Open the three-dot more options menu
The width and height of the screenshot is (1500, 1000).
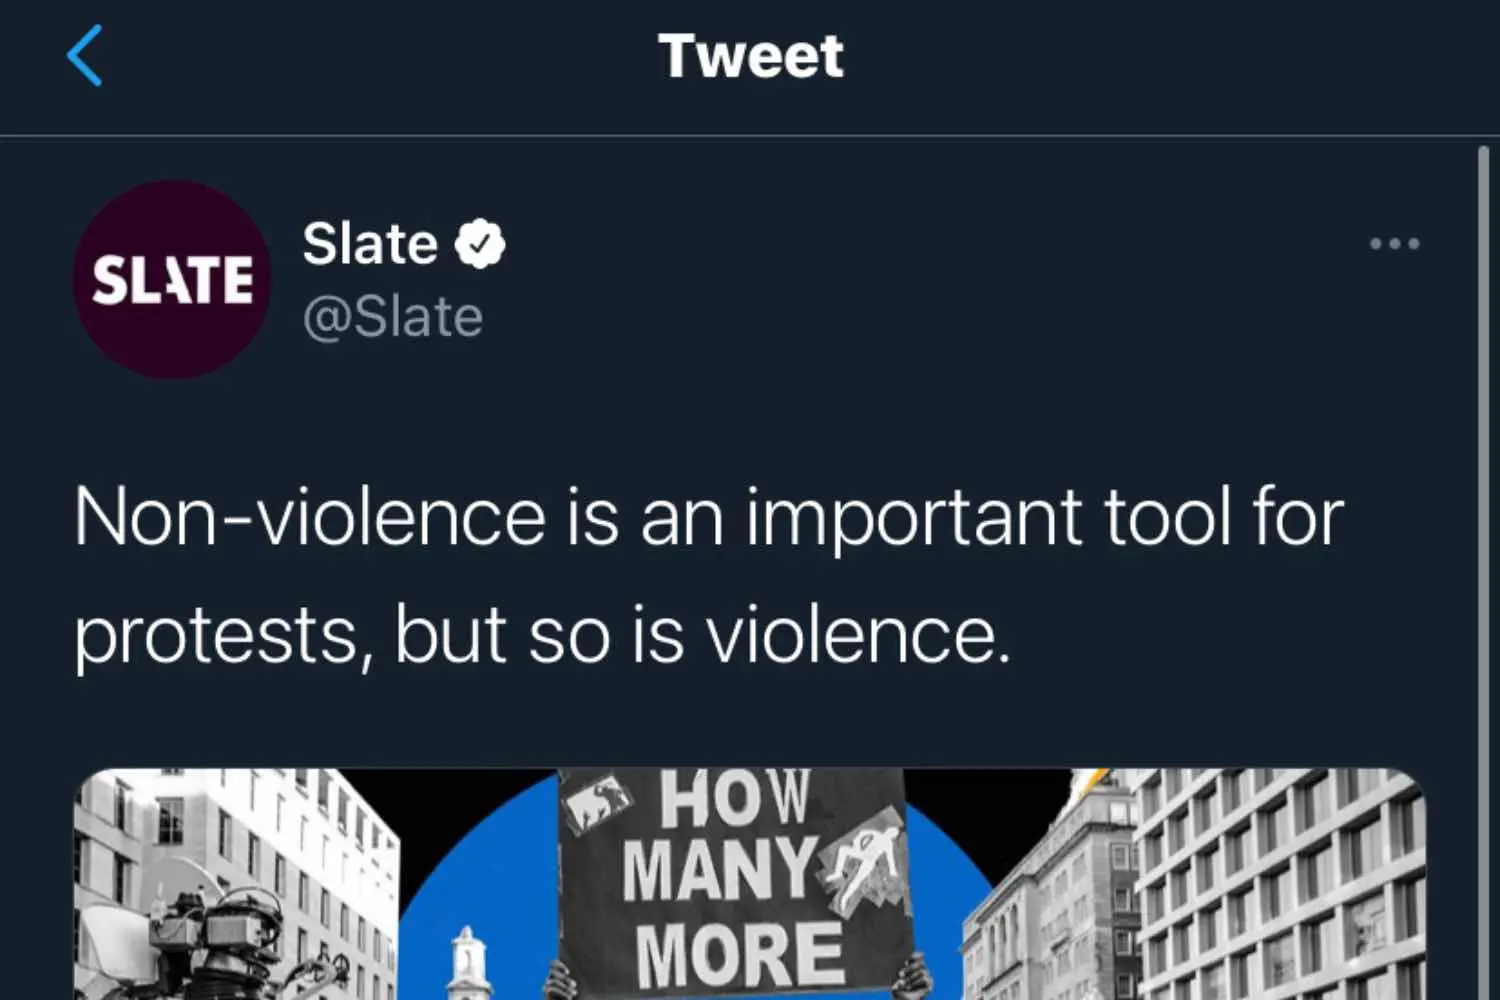(x=1394, y=243)
